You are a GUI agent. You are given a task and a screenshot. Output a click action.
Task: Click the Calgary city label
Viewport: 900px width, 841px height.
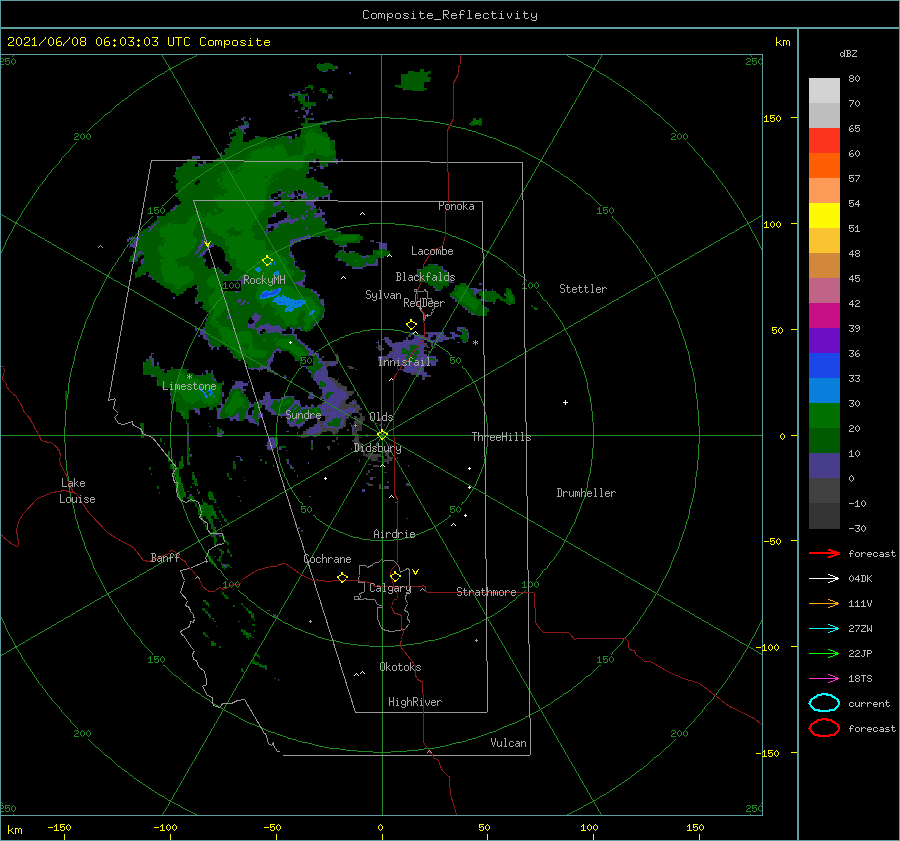coord(390,588)
